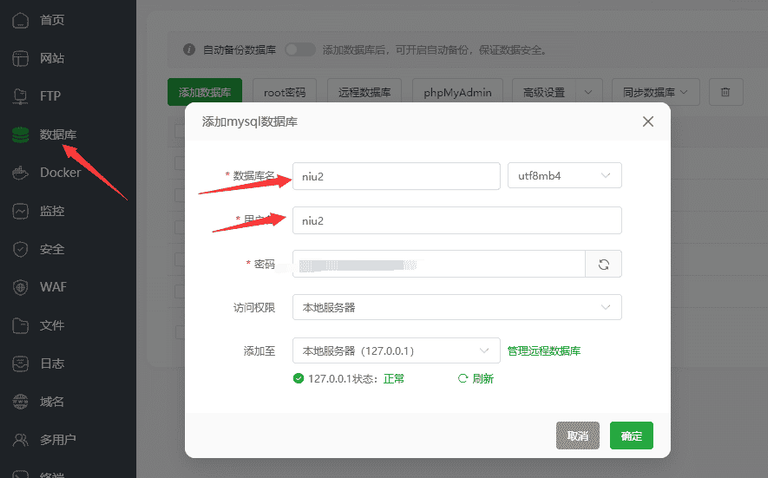Click the database (数据库) stack icon

tap(20, 135)
